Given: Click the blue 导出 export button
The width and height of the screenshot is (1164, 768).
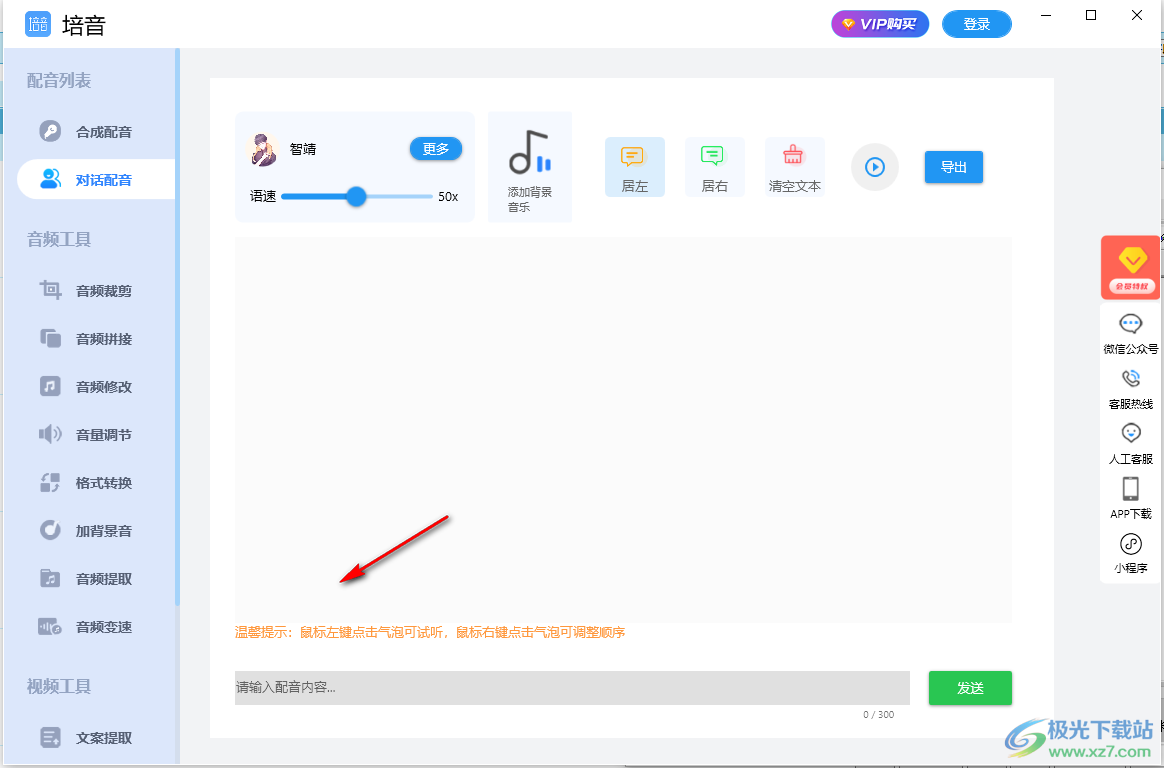Looking at the screenshot, I should point(953,167).
